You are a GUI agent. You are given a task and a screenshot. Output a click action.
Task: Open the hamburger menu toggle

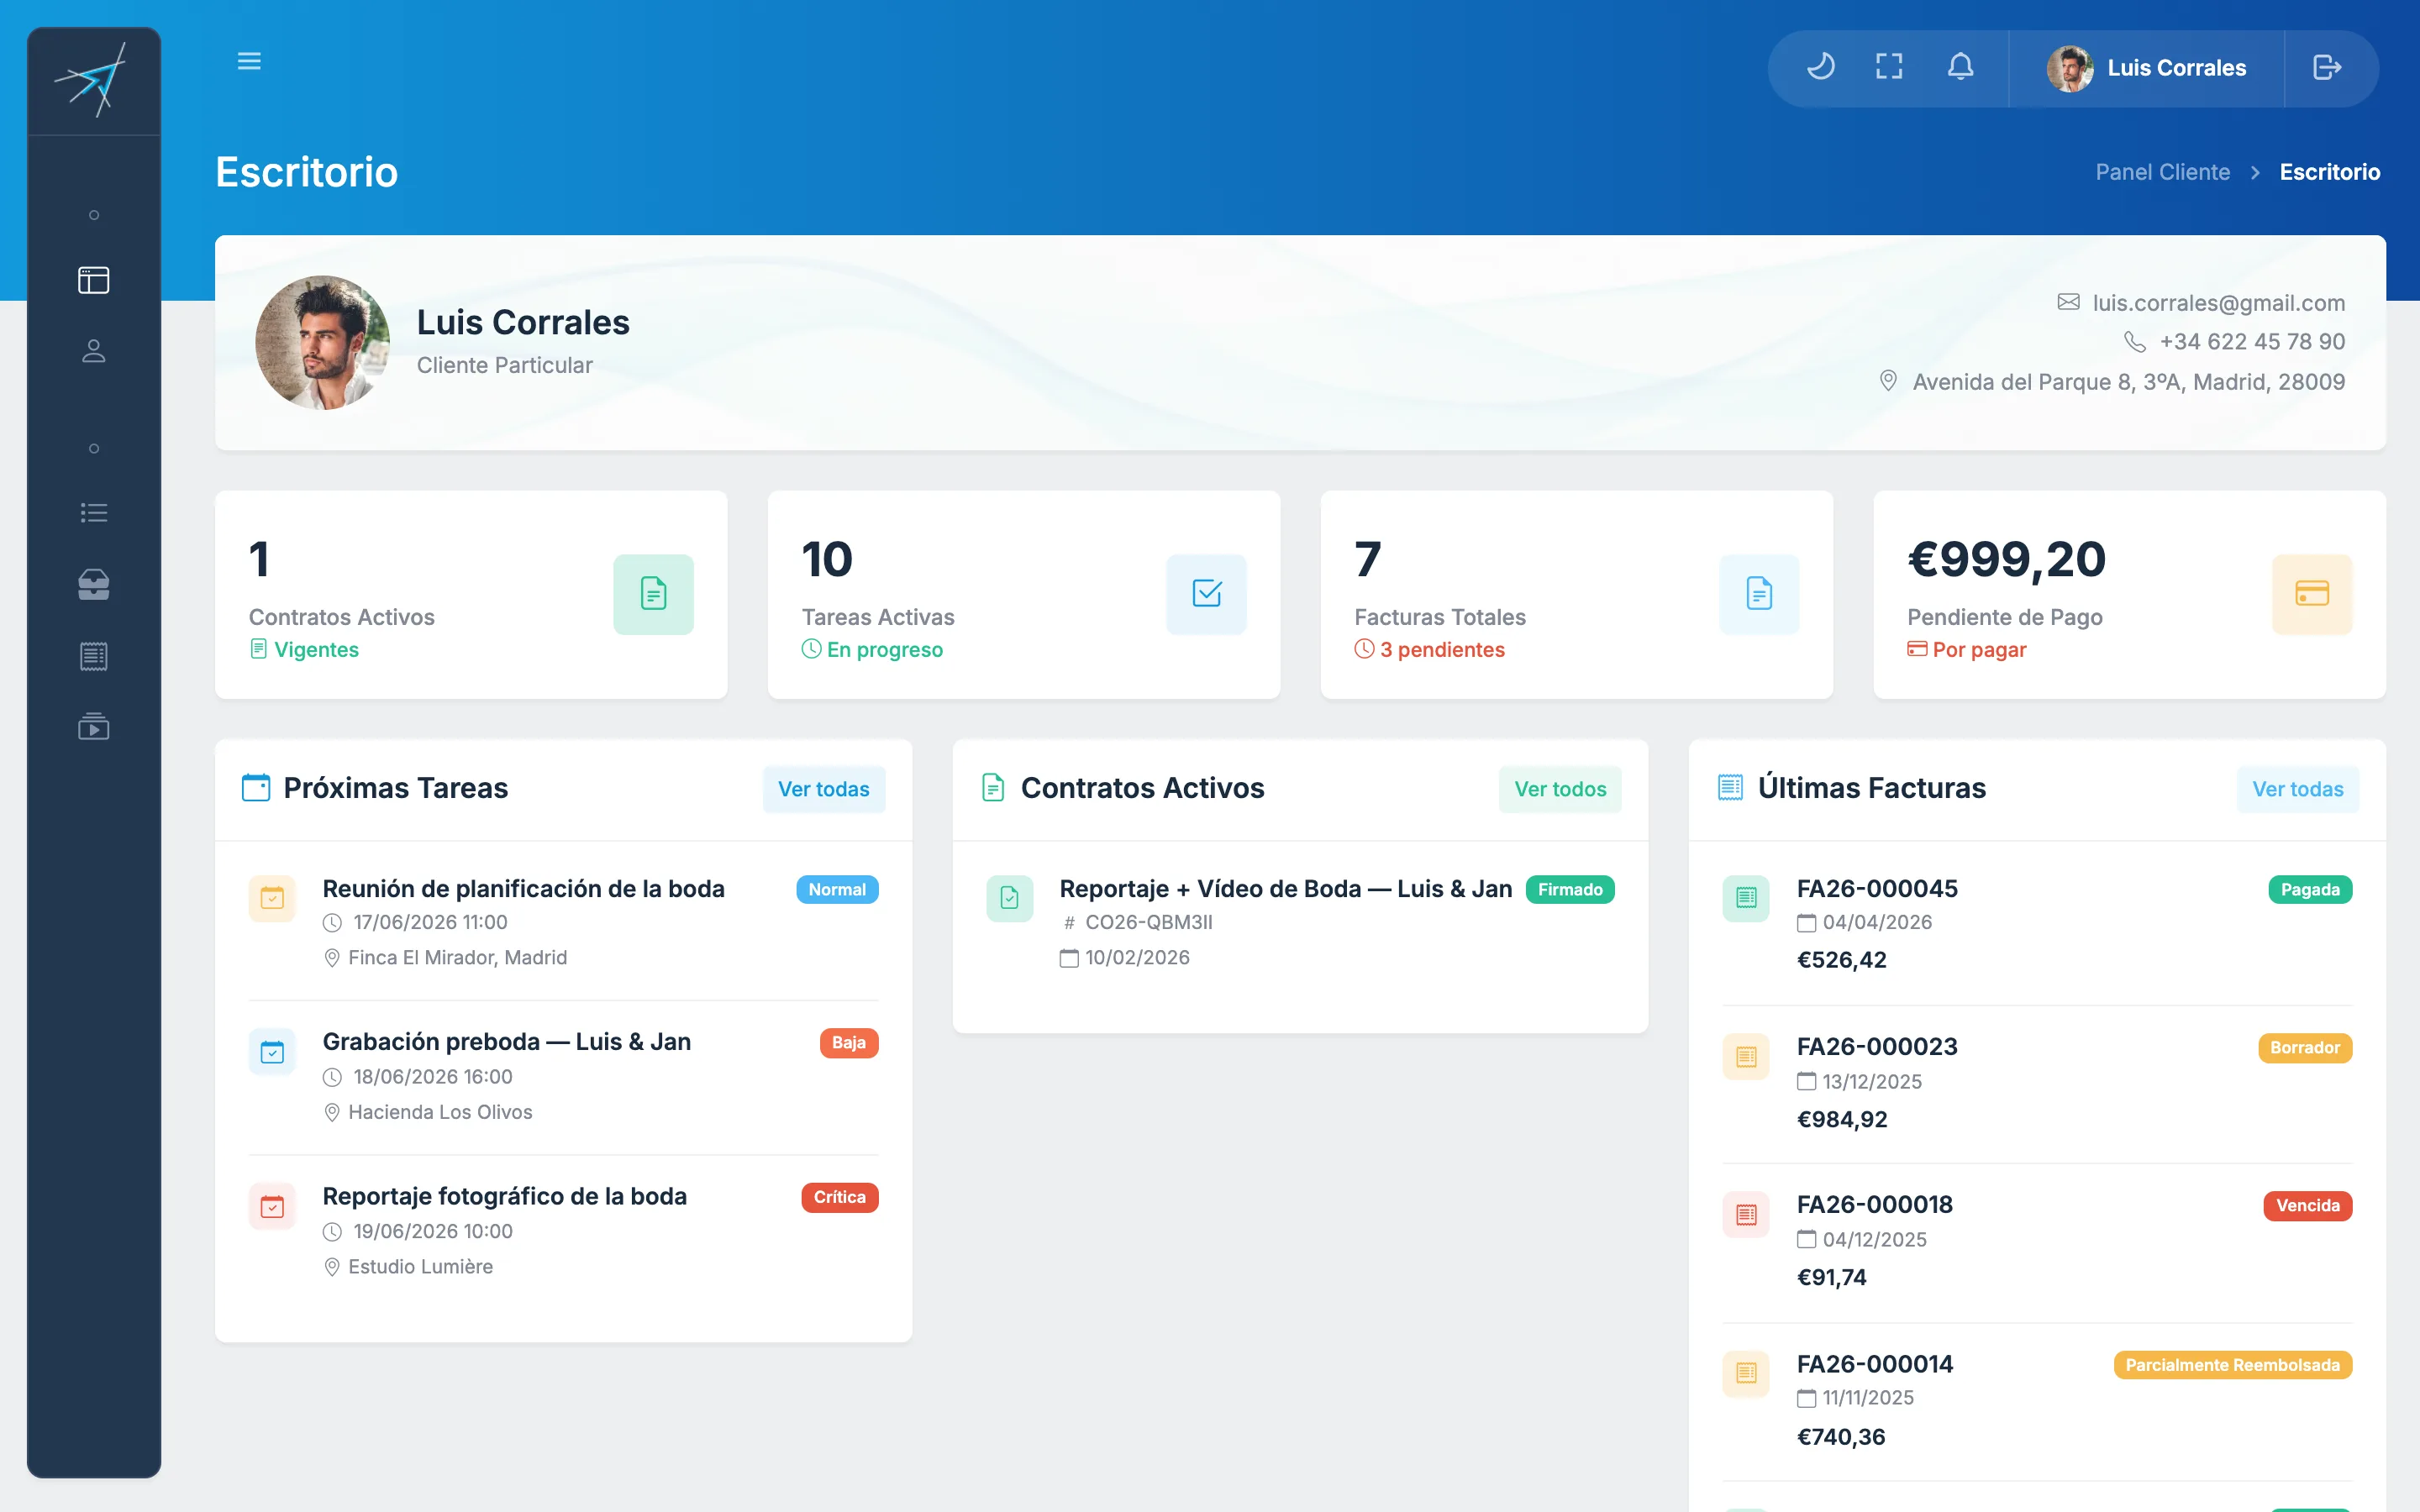[x=249, y=61]
